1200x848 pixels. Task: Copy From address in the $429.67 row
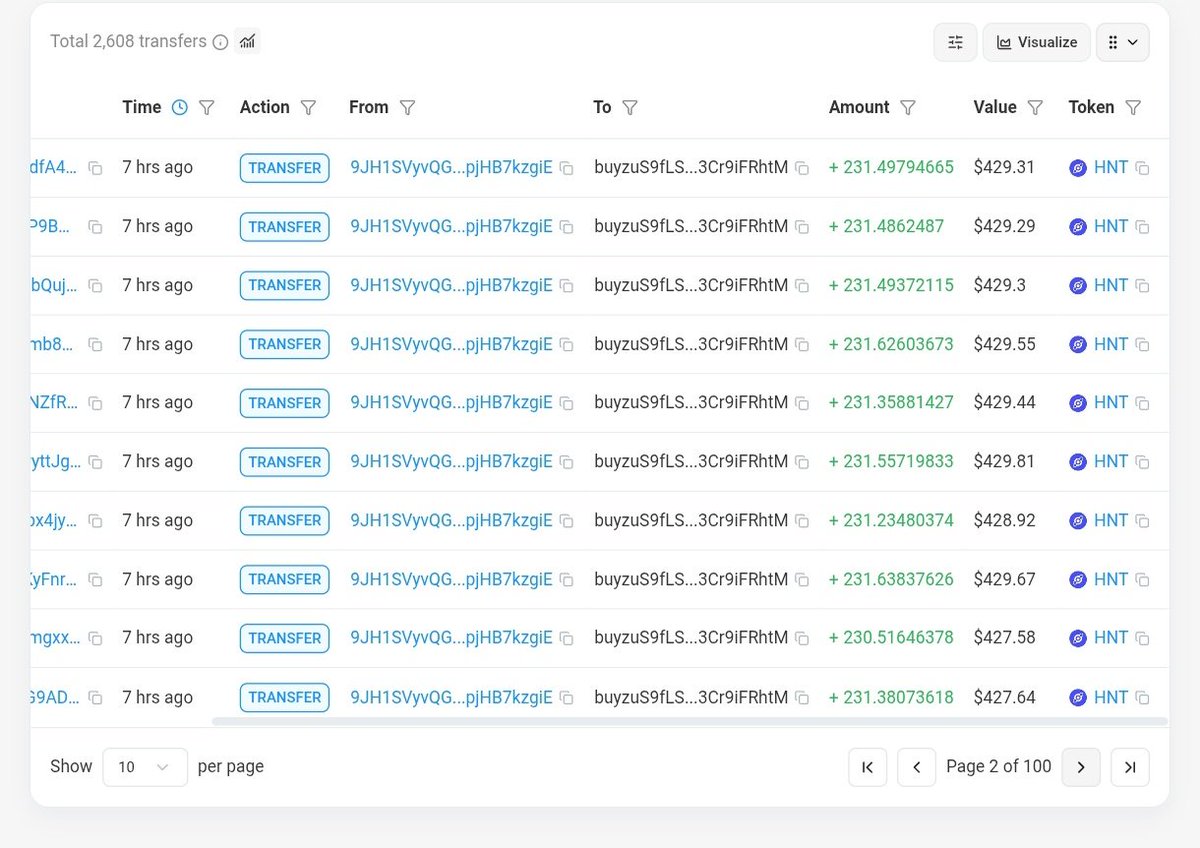pos(567,580)
